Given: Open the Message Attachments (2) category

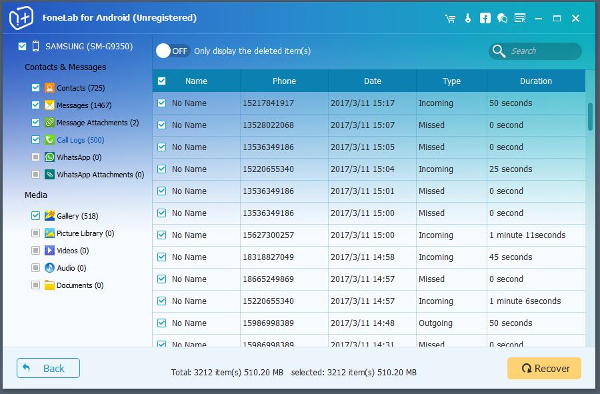Looking at the screenshot, I should tap(98, 122).
